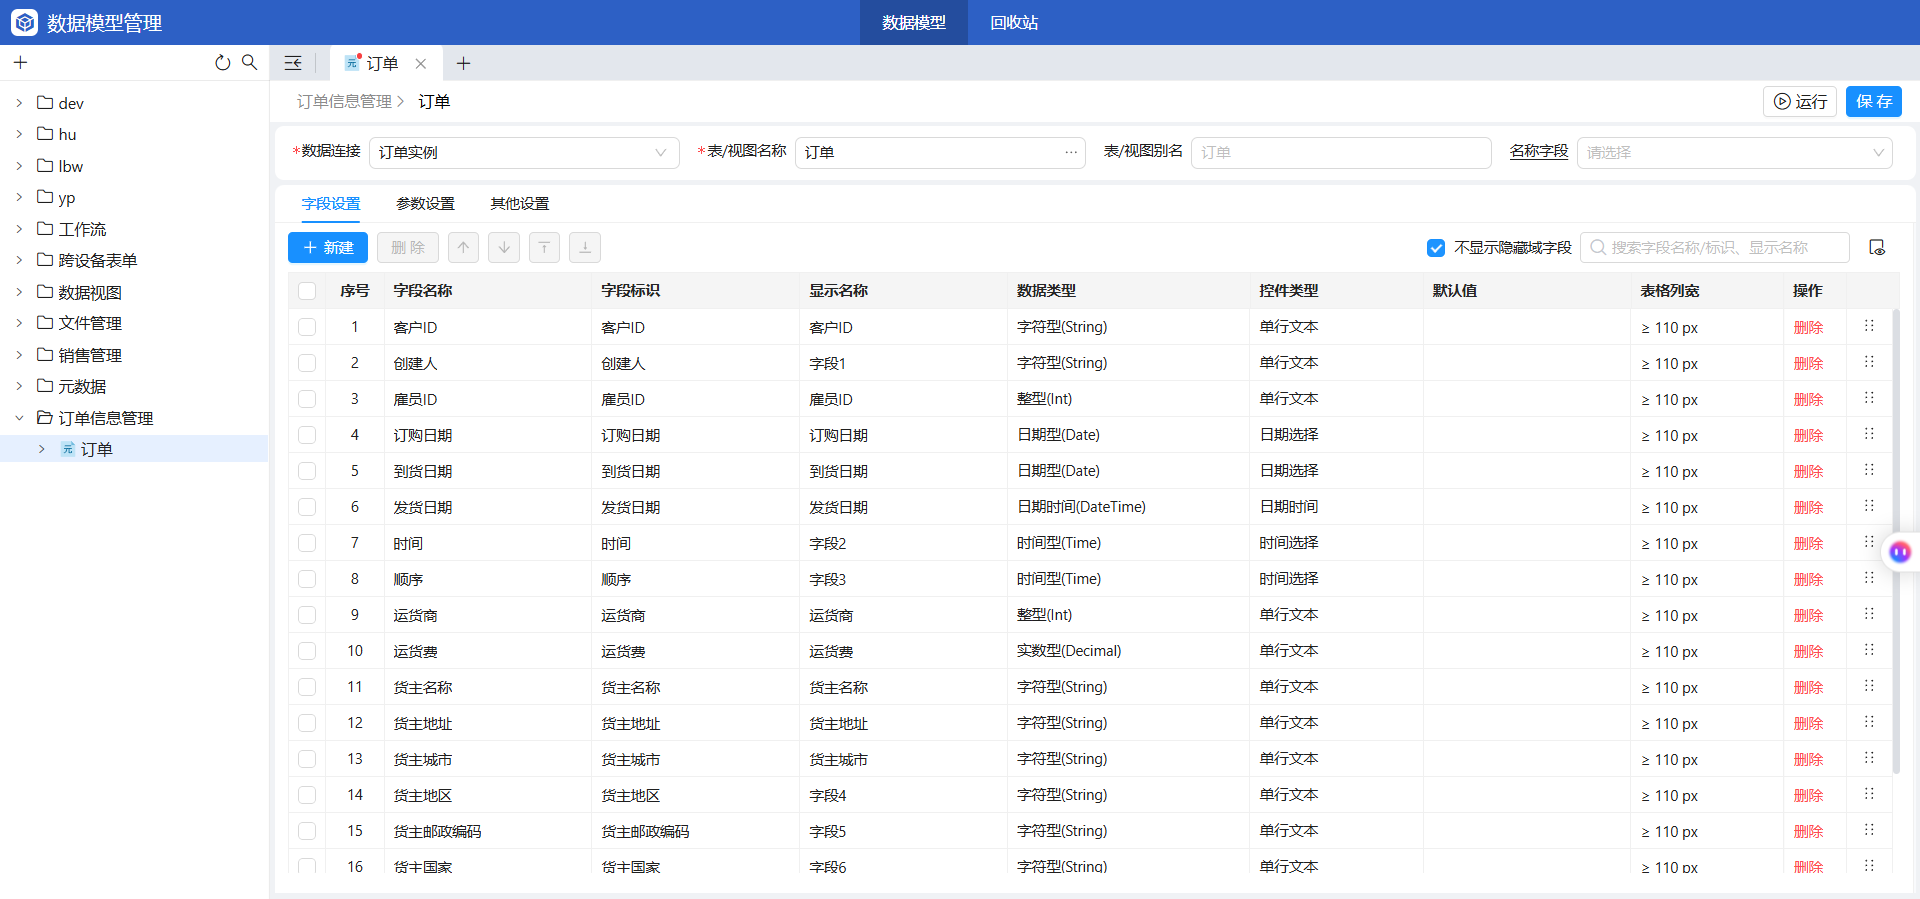
Task: Check the 运货商 row checkbox
Action: pos(307,615)
